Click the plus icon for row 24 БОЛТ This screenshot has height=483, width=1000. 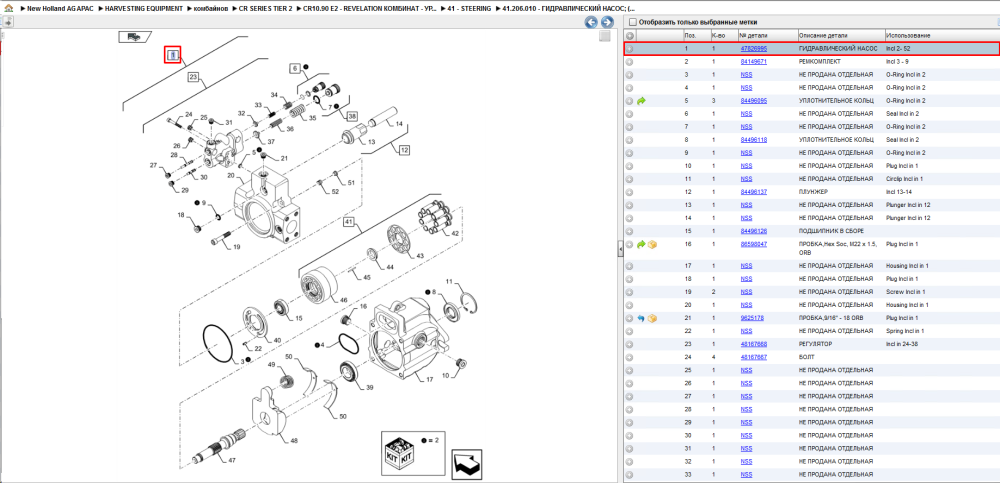pyautogui.click(x=629, y=357)
